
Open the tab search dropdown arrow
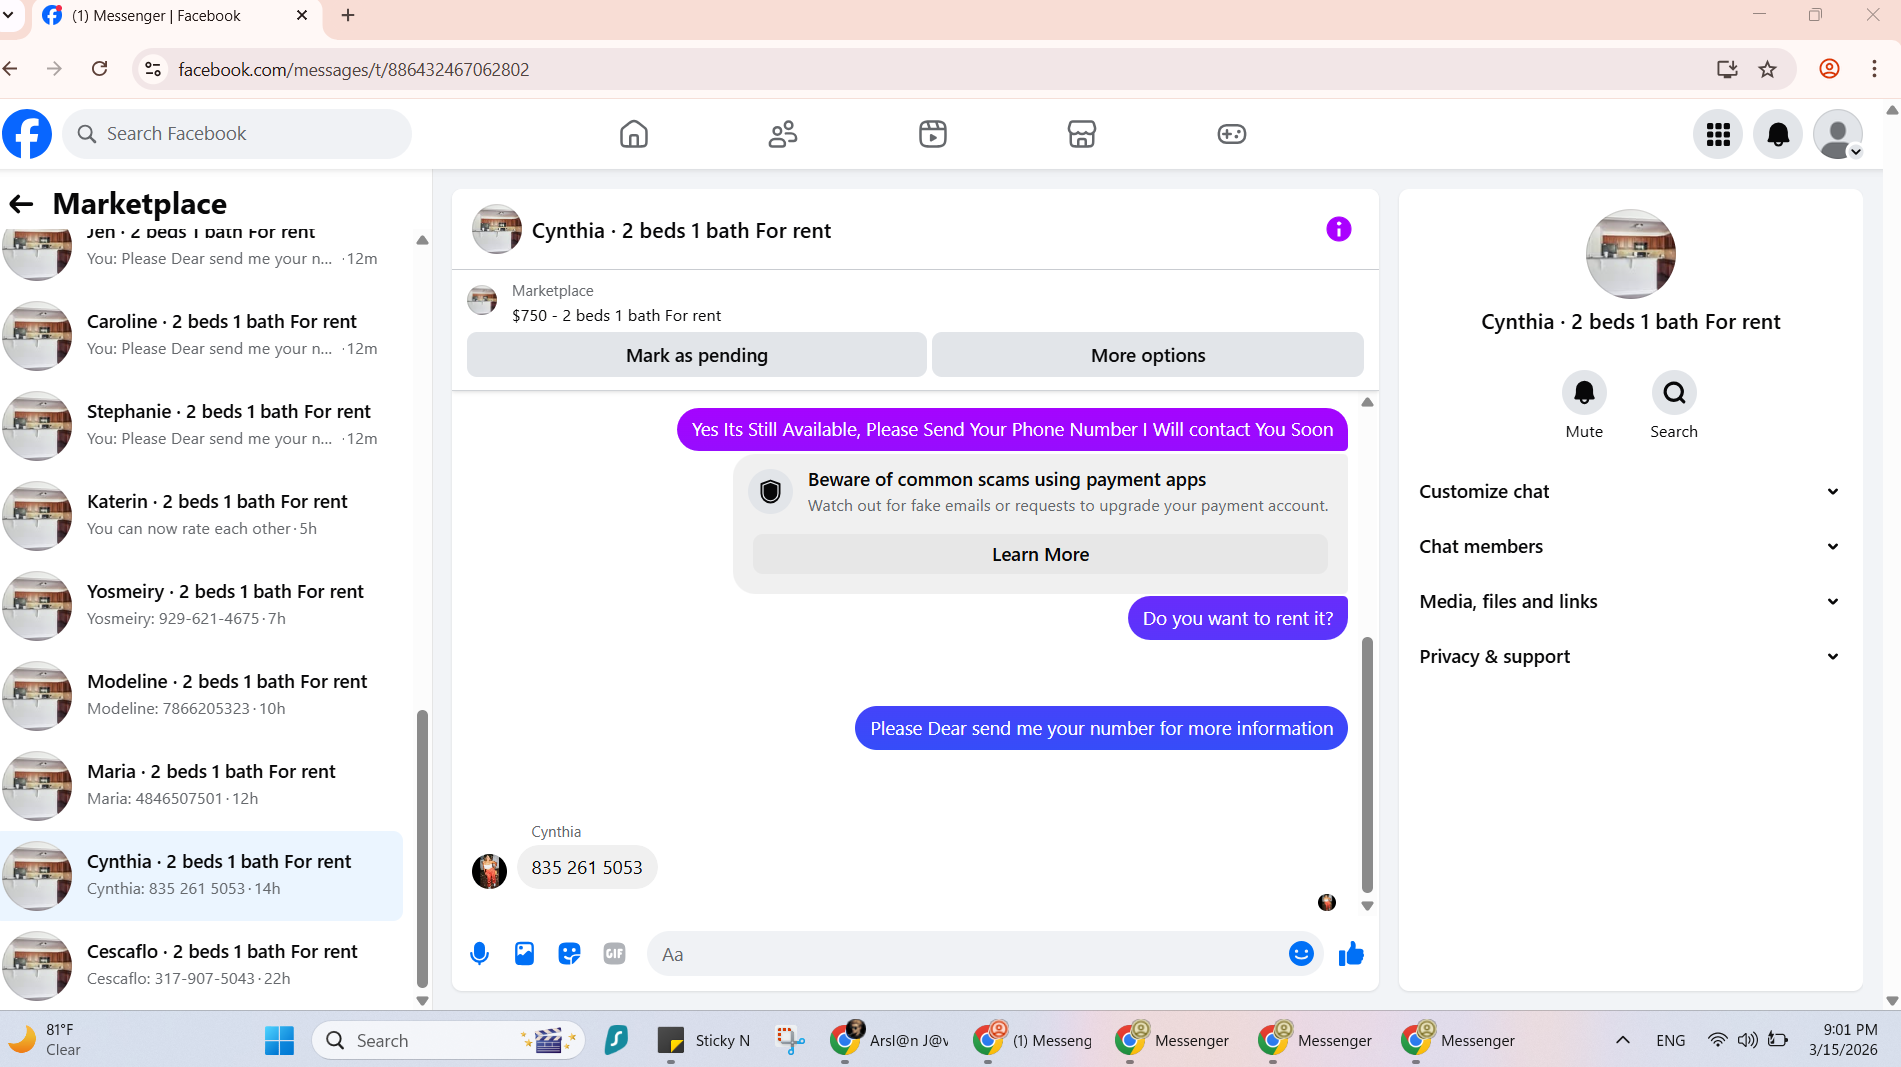coord(8,16)
